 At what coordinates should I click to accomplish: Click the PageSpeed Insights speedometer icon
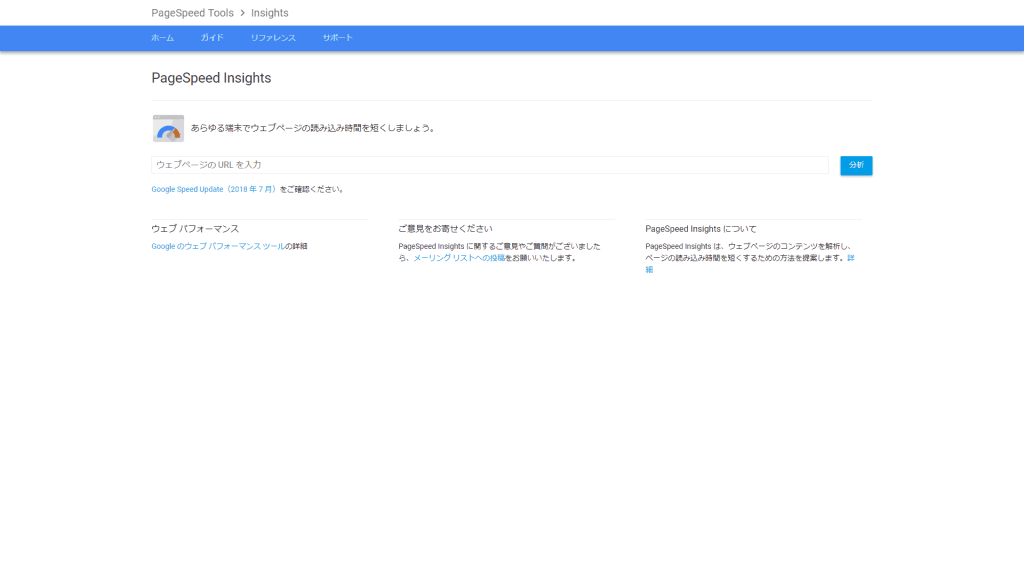pos(168,128)
